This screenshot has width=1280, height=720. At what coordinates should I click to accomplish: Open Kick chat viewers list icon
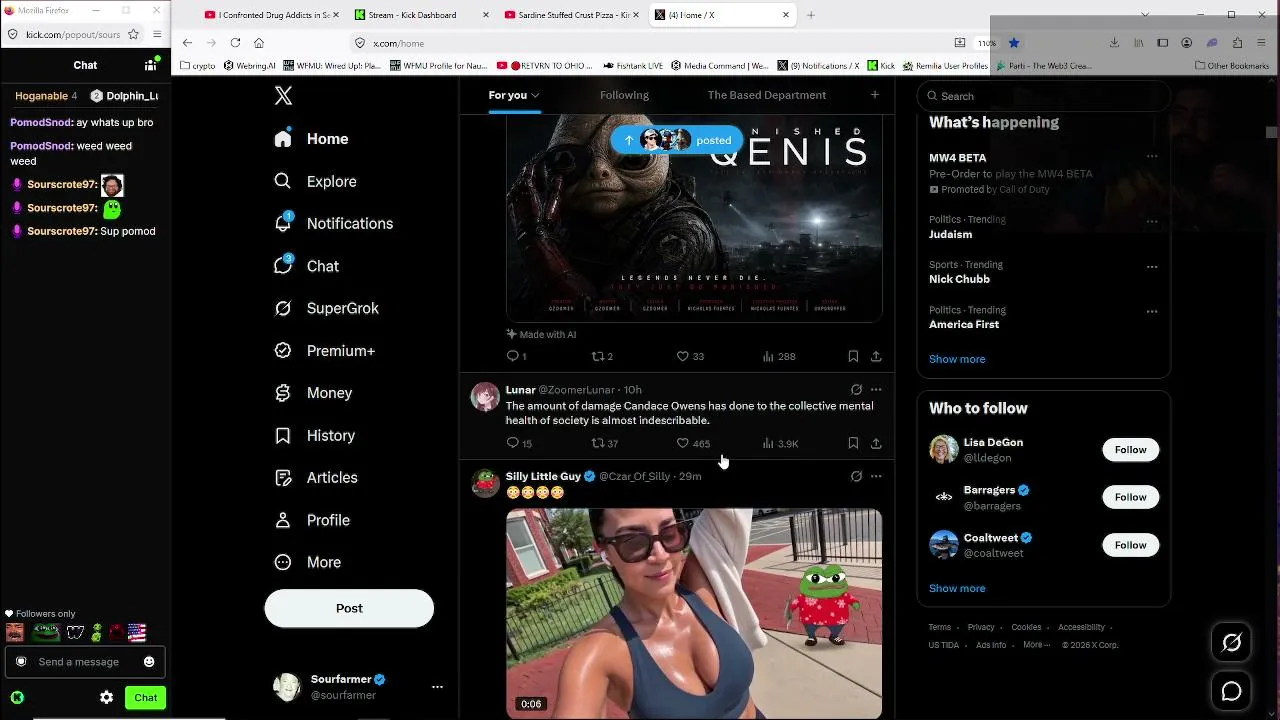click(151, 65)
